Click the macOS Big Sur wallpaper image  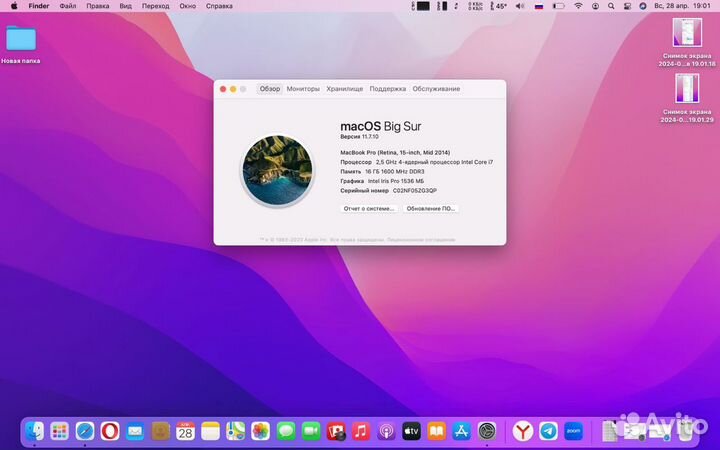coord(277,170)
